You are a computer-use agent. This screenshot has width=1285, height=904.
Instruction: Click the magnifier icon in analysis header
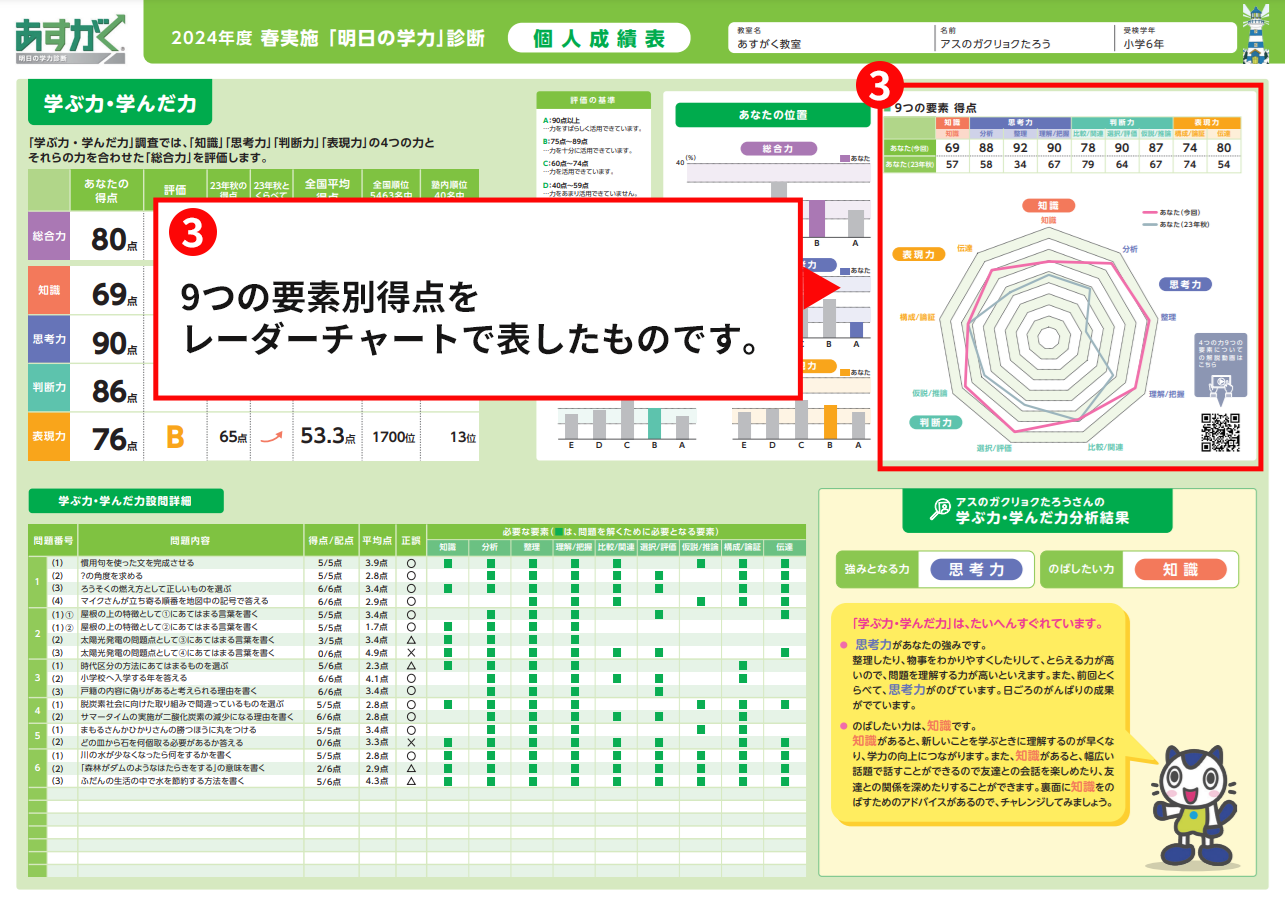pyautogui.click(x=939, y=510)
